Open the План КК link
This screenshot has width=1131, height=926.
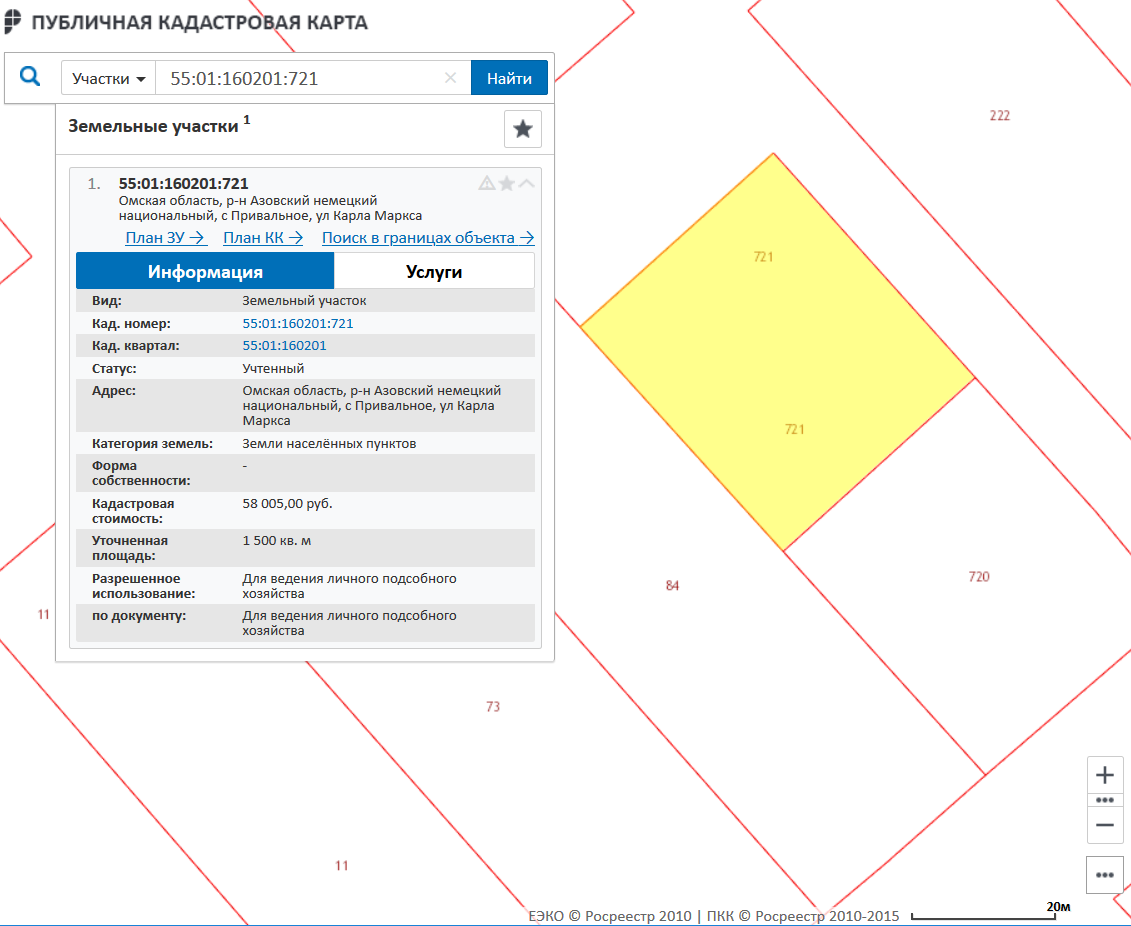point(262,238)
